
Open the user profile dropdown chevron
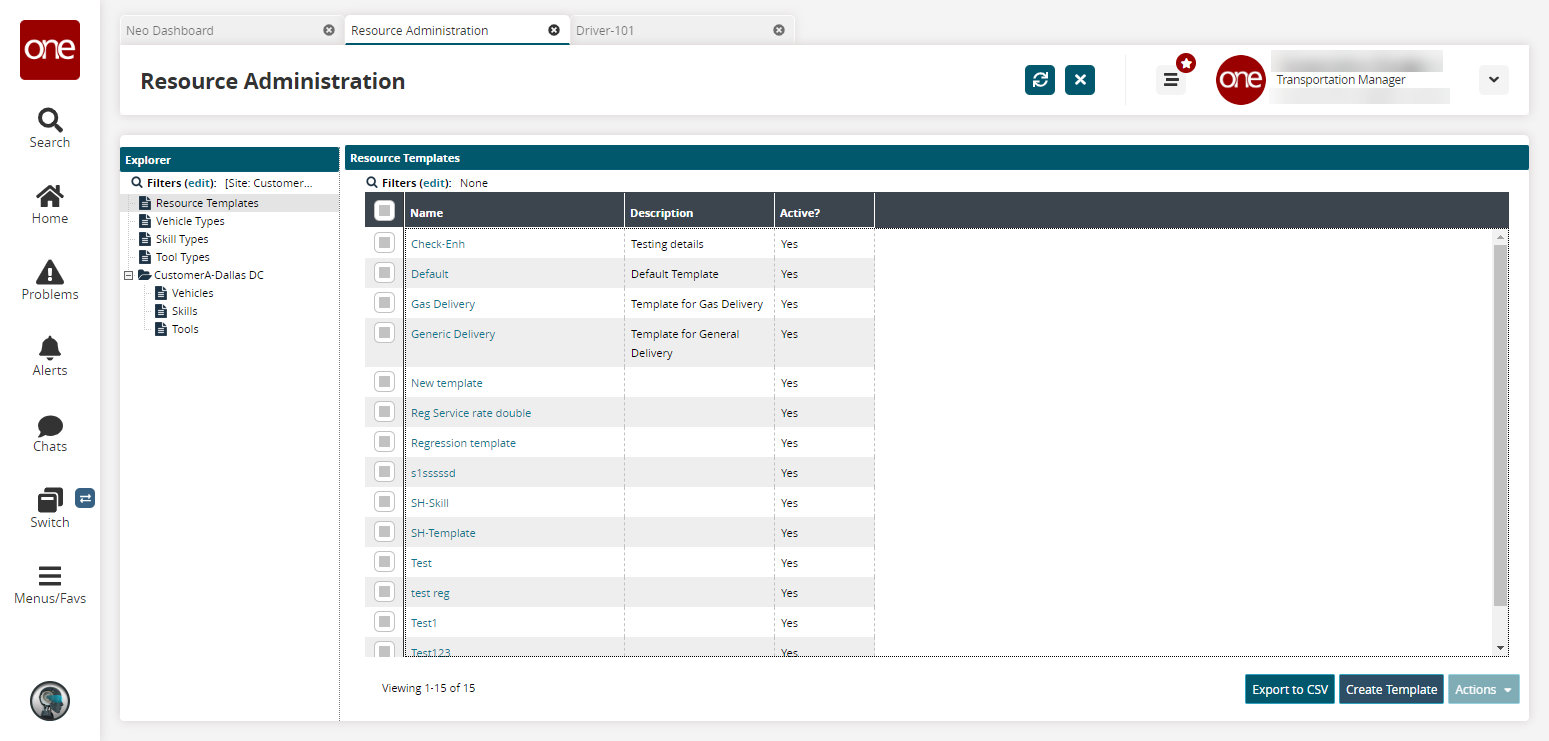[1493, 80]
